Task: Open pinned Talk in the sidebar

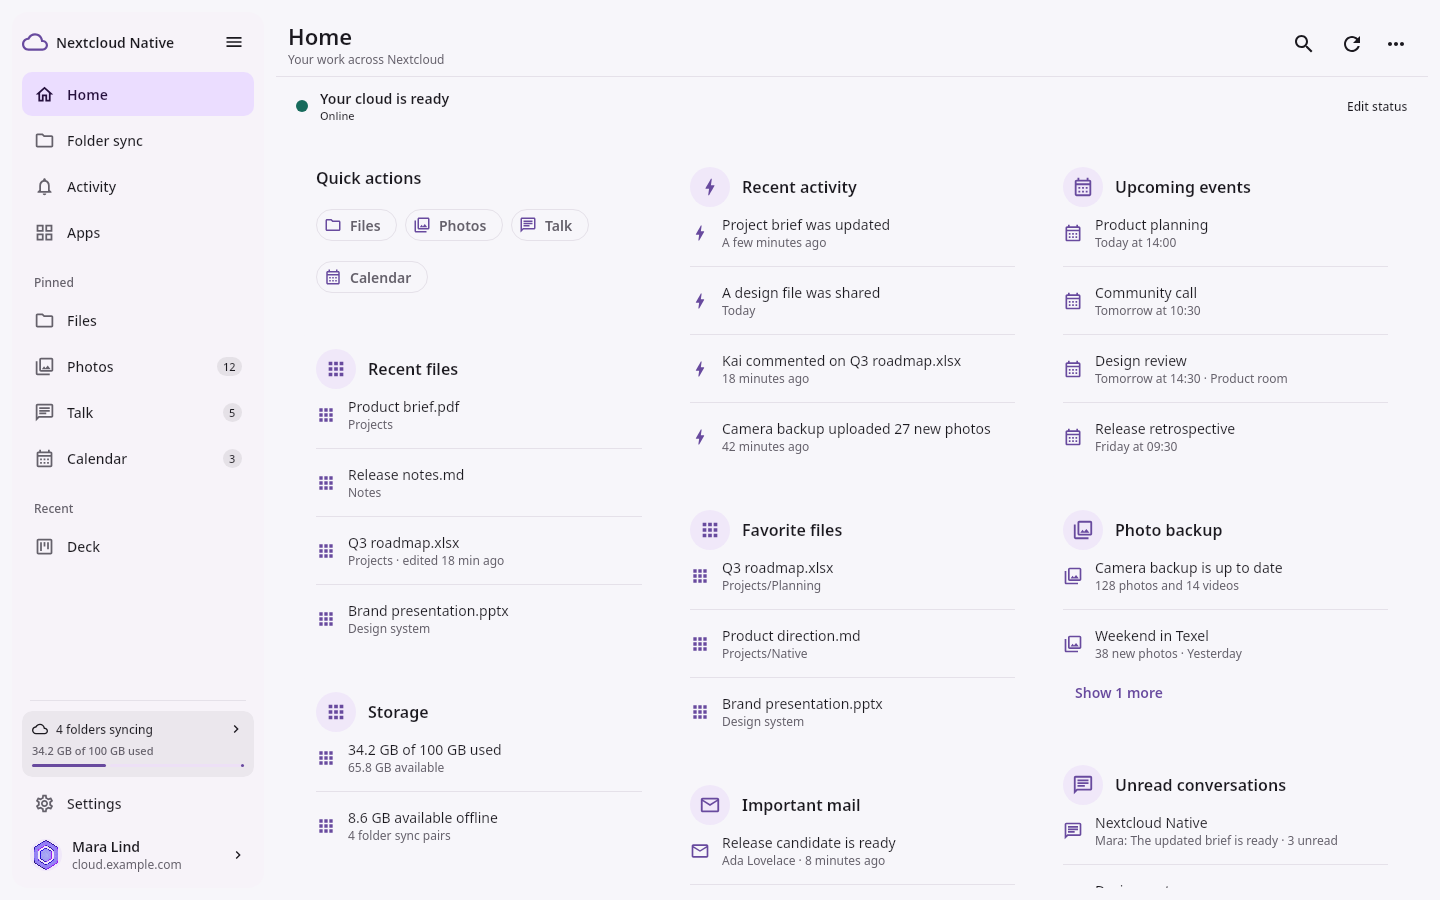Action: pos(138,412)
